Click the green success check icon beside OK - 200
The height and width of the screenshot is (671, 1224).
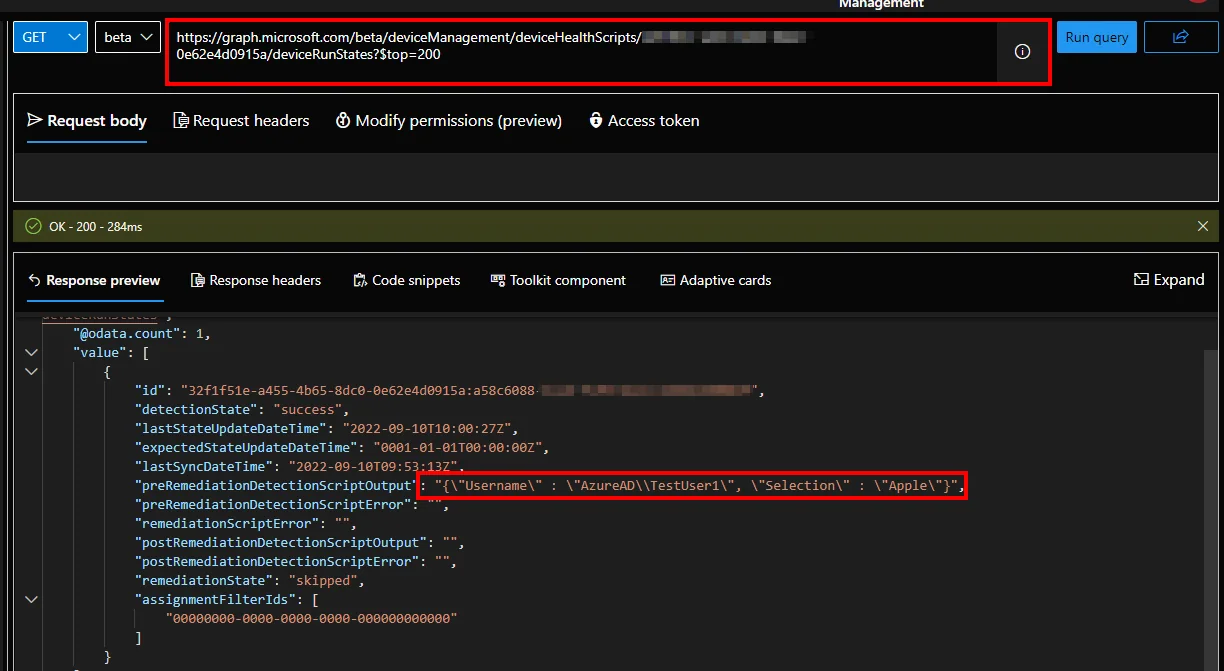33,227
